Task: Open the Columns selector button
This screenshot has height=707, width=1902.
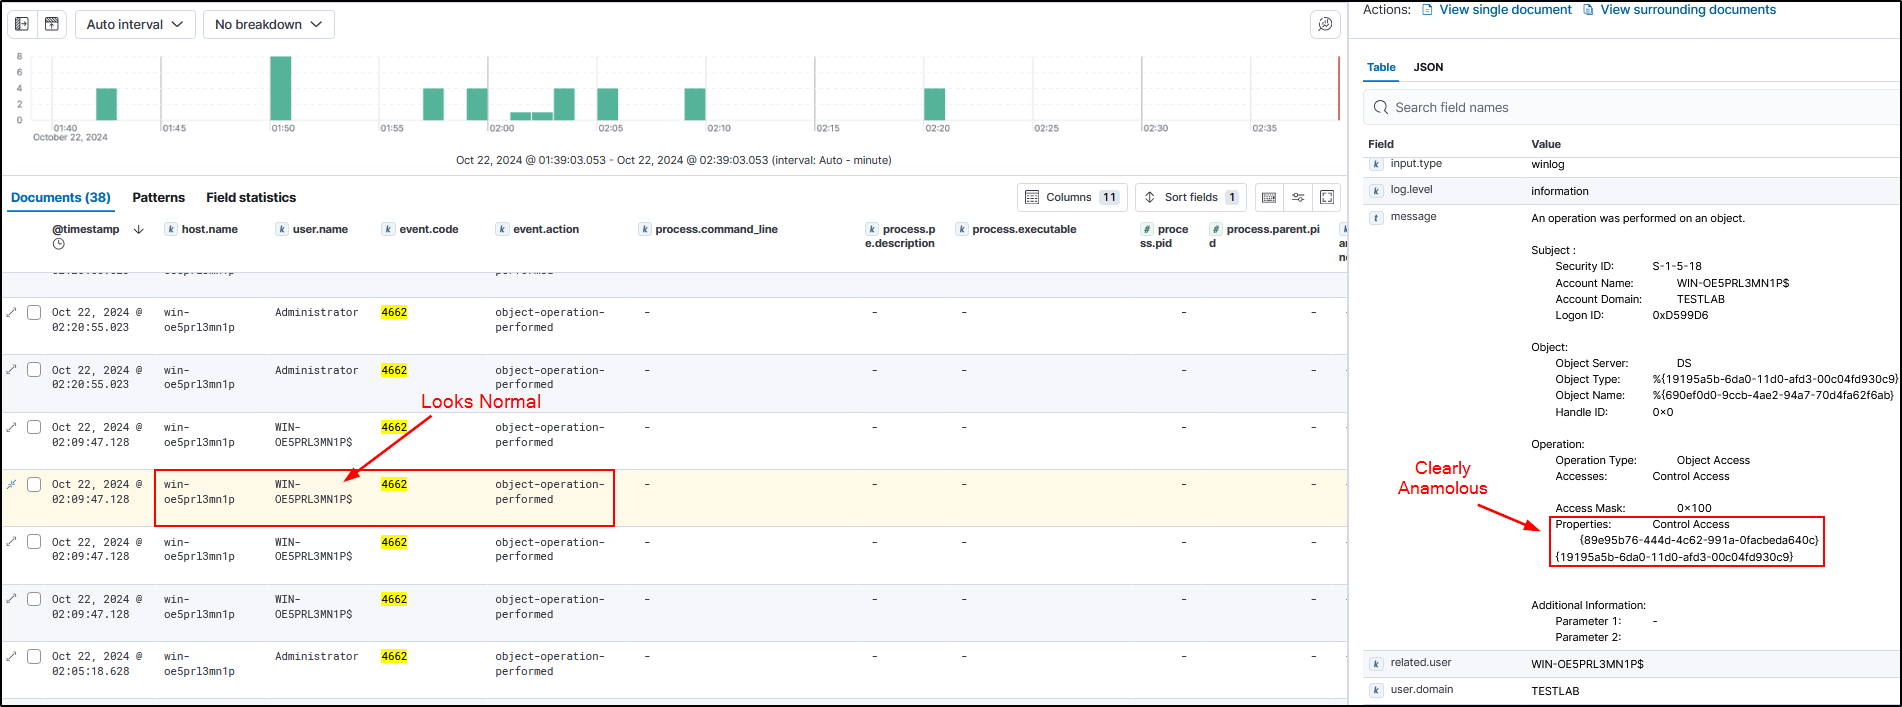Action: coord(1071,197)
